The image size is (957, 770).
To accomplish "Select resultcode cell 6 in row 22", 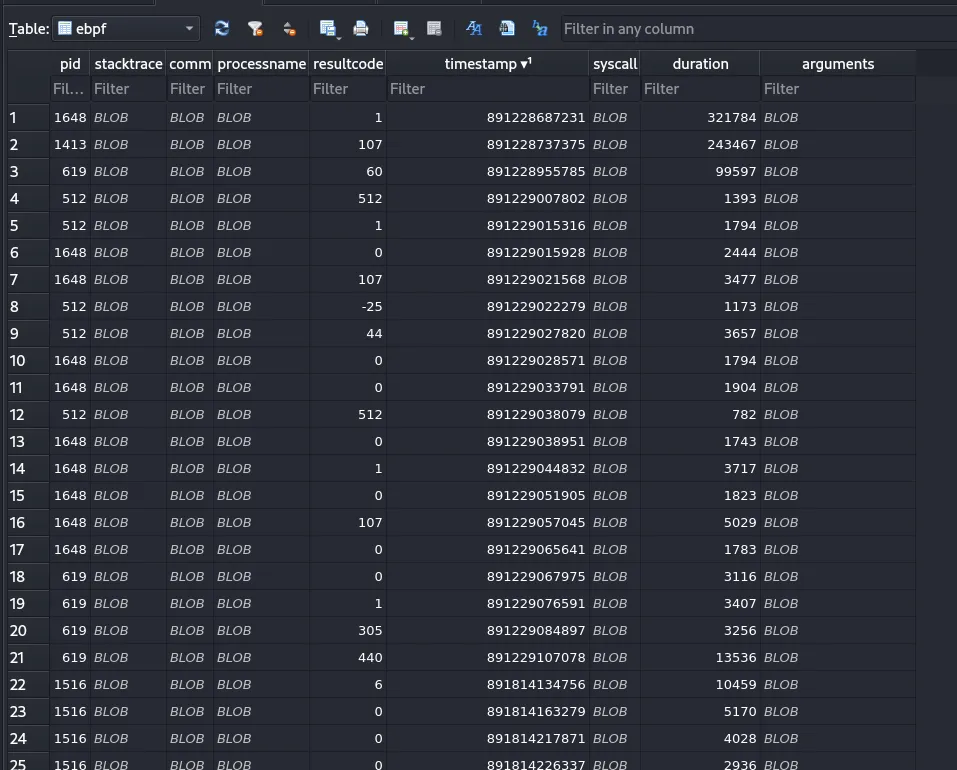I will 348,685.
